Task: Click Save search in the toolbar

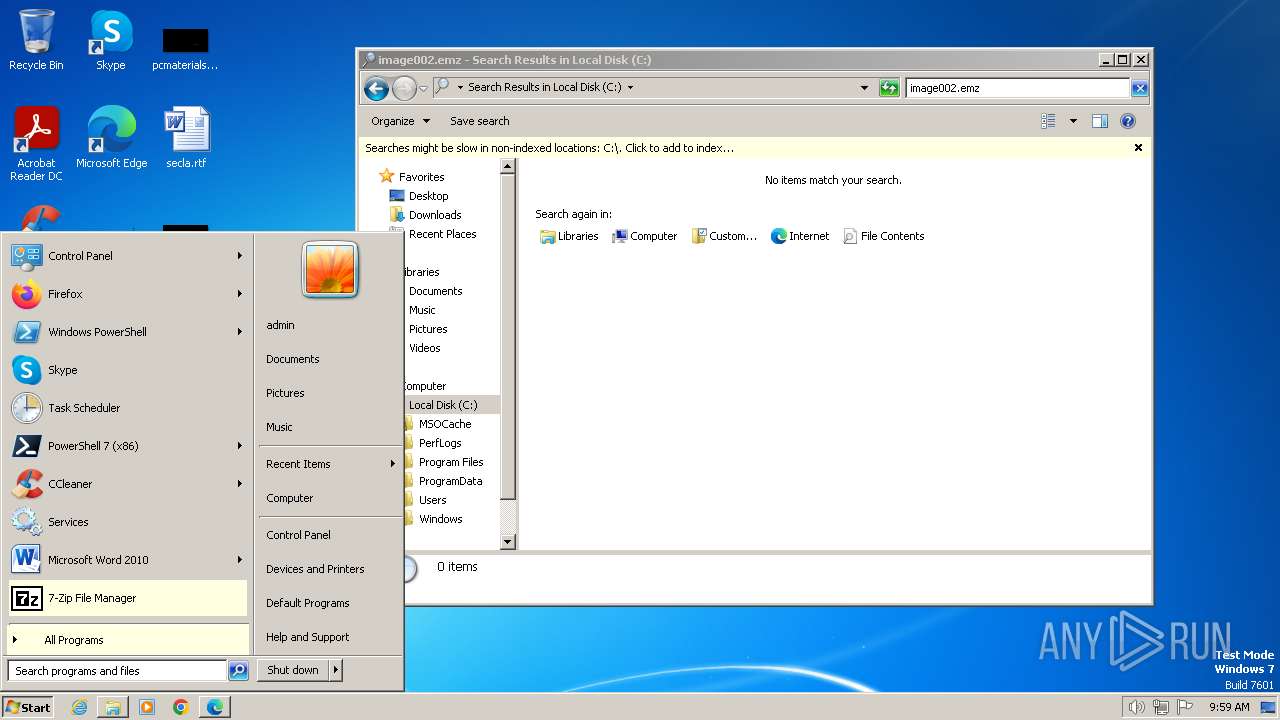Action: 480,121
